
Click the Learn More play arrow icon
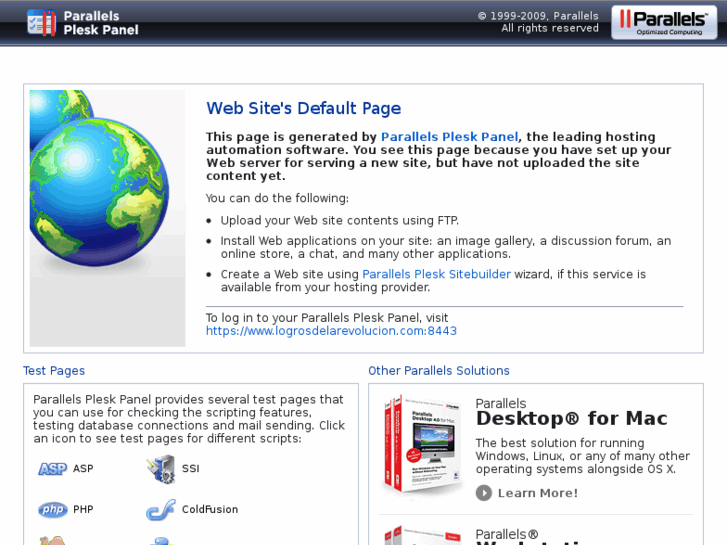click(484, 493)
